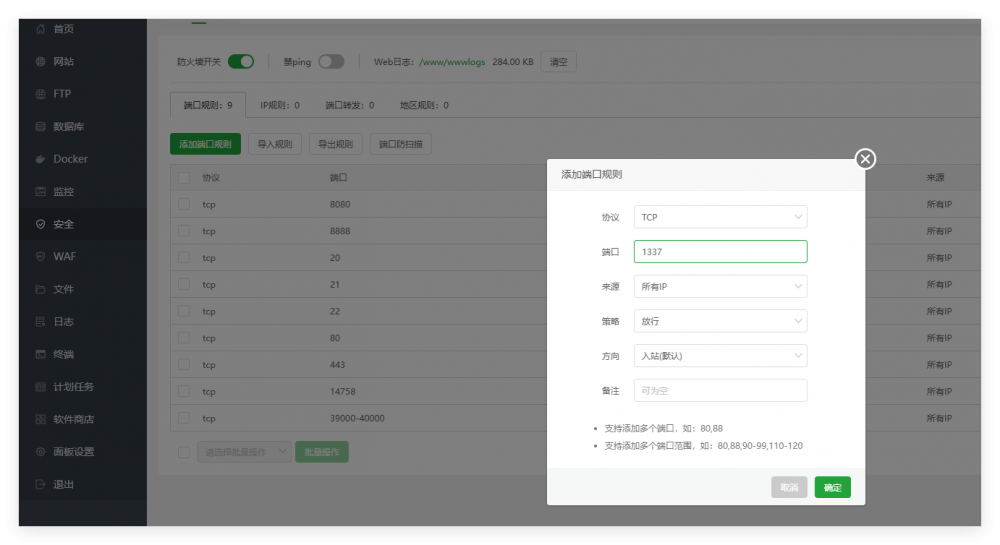Enable the block ping (禁ping) toggle
Viewport: 1000px width, 545px height.
tap(331, 62)
